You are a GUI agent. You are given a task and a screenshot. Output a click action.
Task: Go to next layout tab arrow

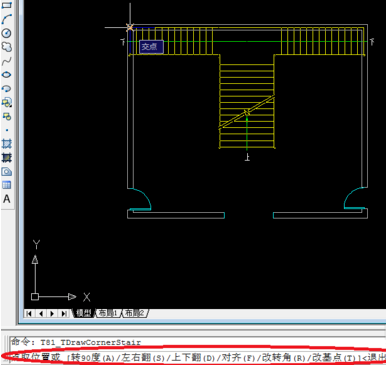pyautogui.click(x=52, y=313)
